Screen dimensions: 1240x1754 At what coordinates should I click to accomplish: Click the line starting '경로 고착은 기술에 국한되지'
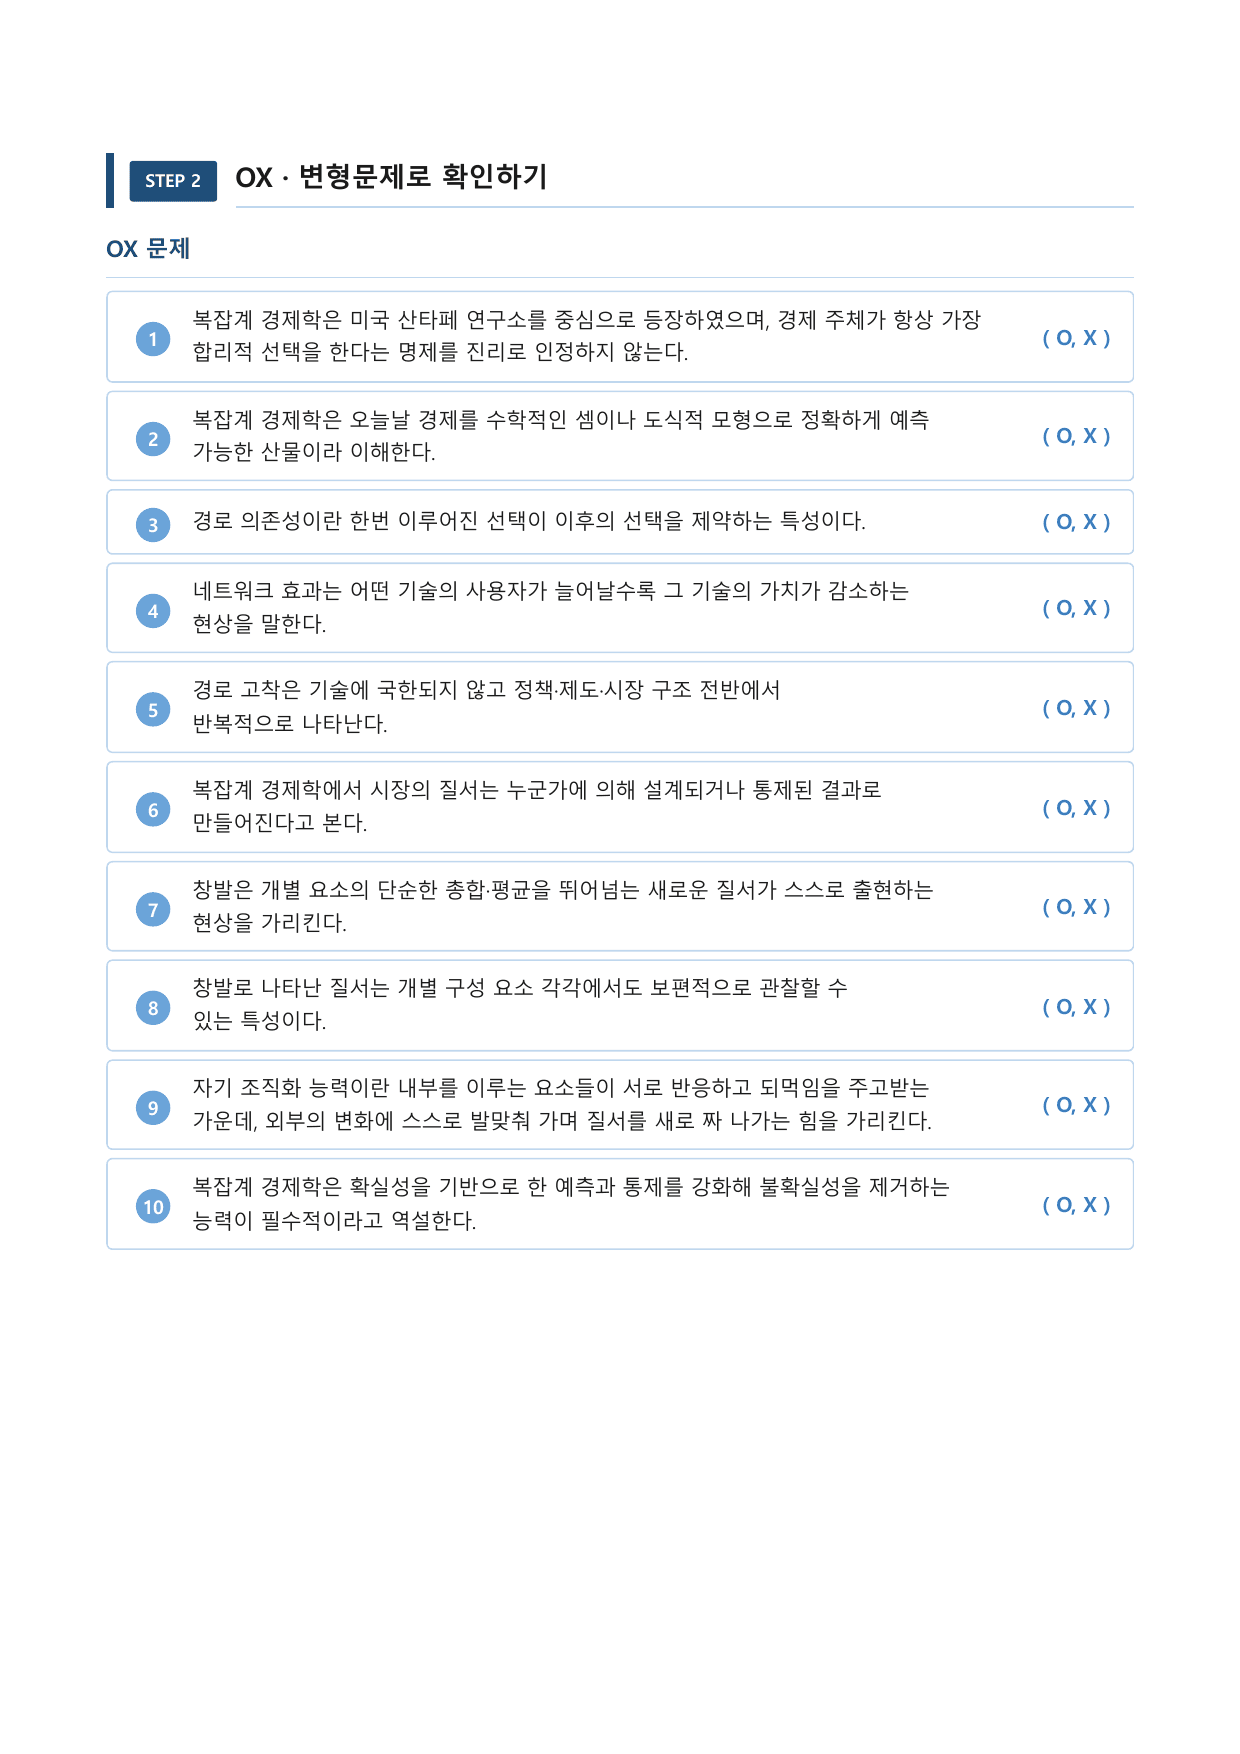[x=486, y=690]
